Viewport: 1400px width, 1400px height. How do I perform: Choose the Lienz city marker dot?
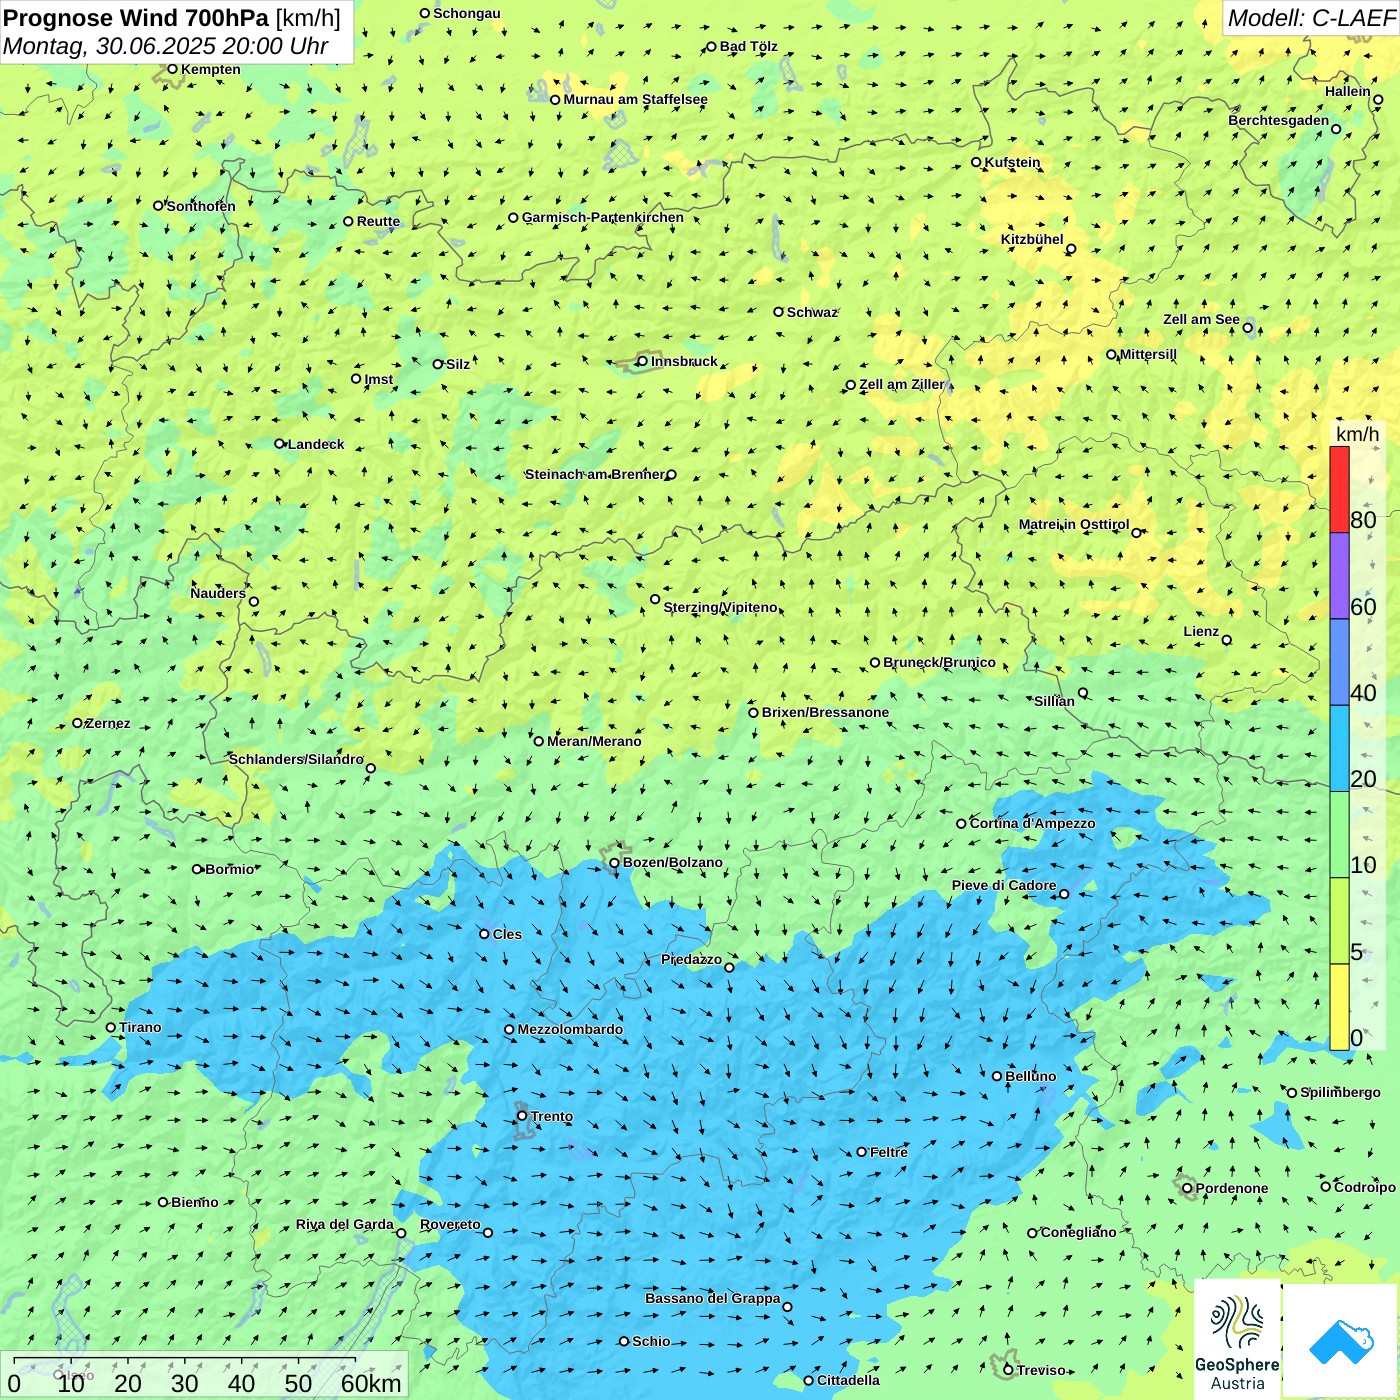pos(1227,640)
